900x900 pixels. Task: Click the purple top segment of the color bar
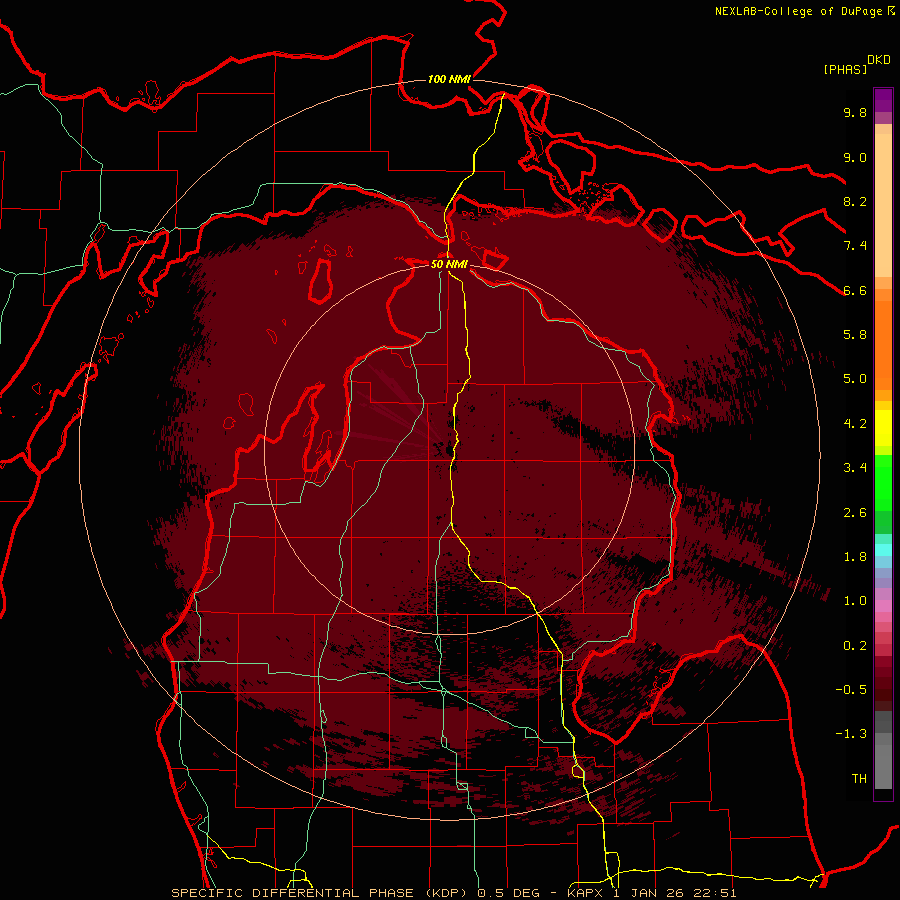(x=883, y=100)
